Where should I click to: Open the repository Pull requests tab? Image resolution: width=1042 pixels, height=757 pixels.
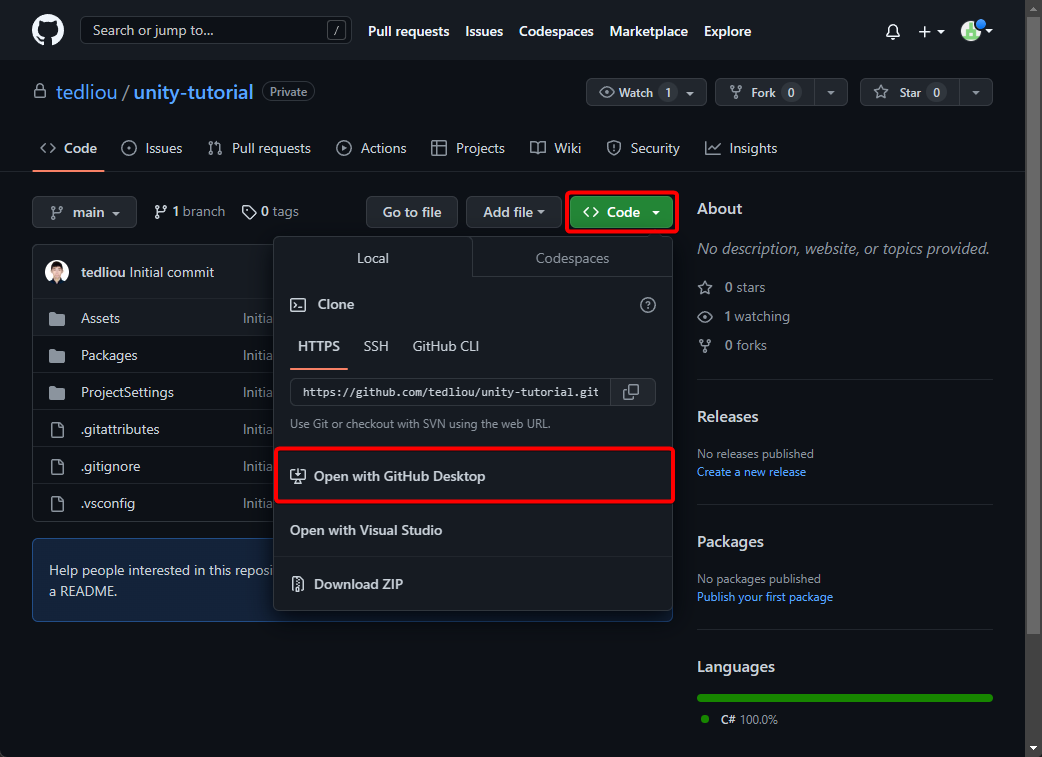pyautogui.click(x=259, y=148)
